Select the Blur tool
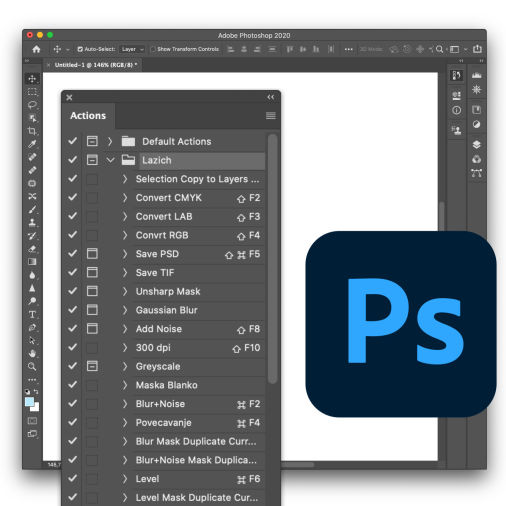This screenshot has height=506, width=506. 32,275
